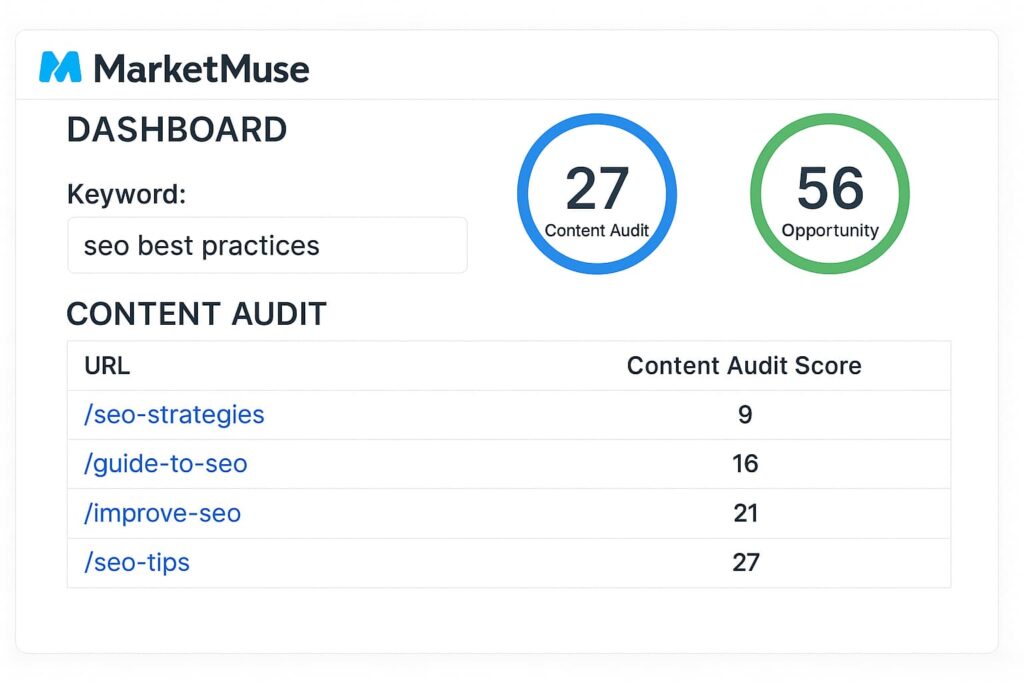1024x683 pixels.
Task: Click the Keyword: label
Action: [127, 195]
